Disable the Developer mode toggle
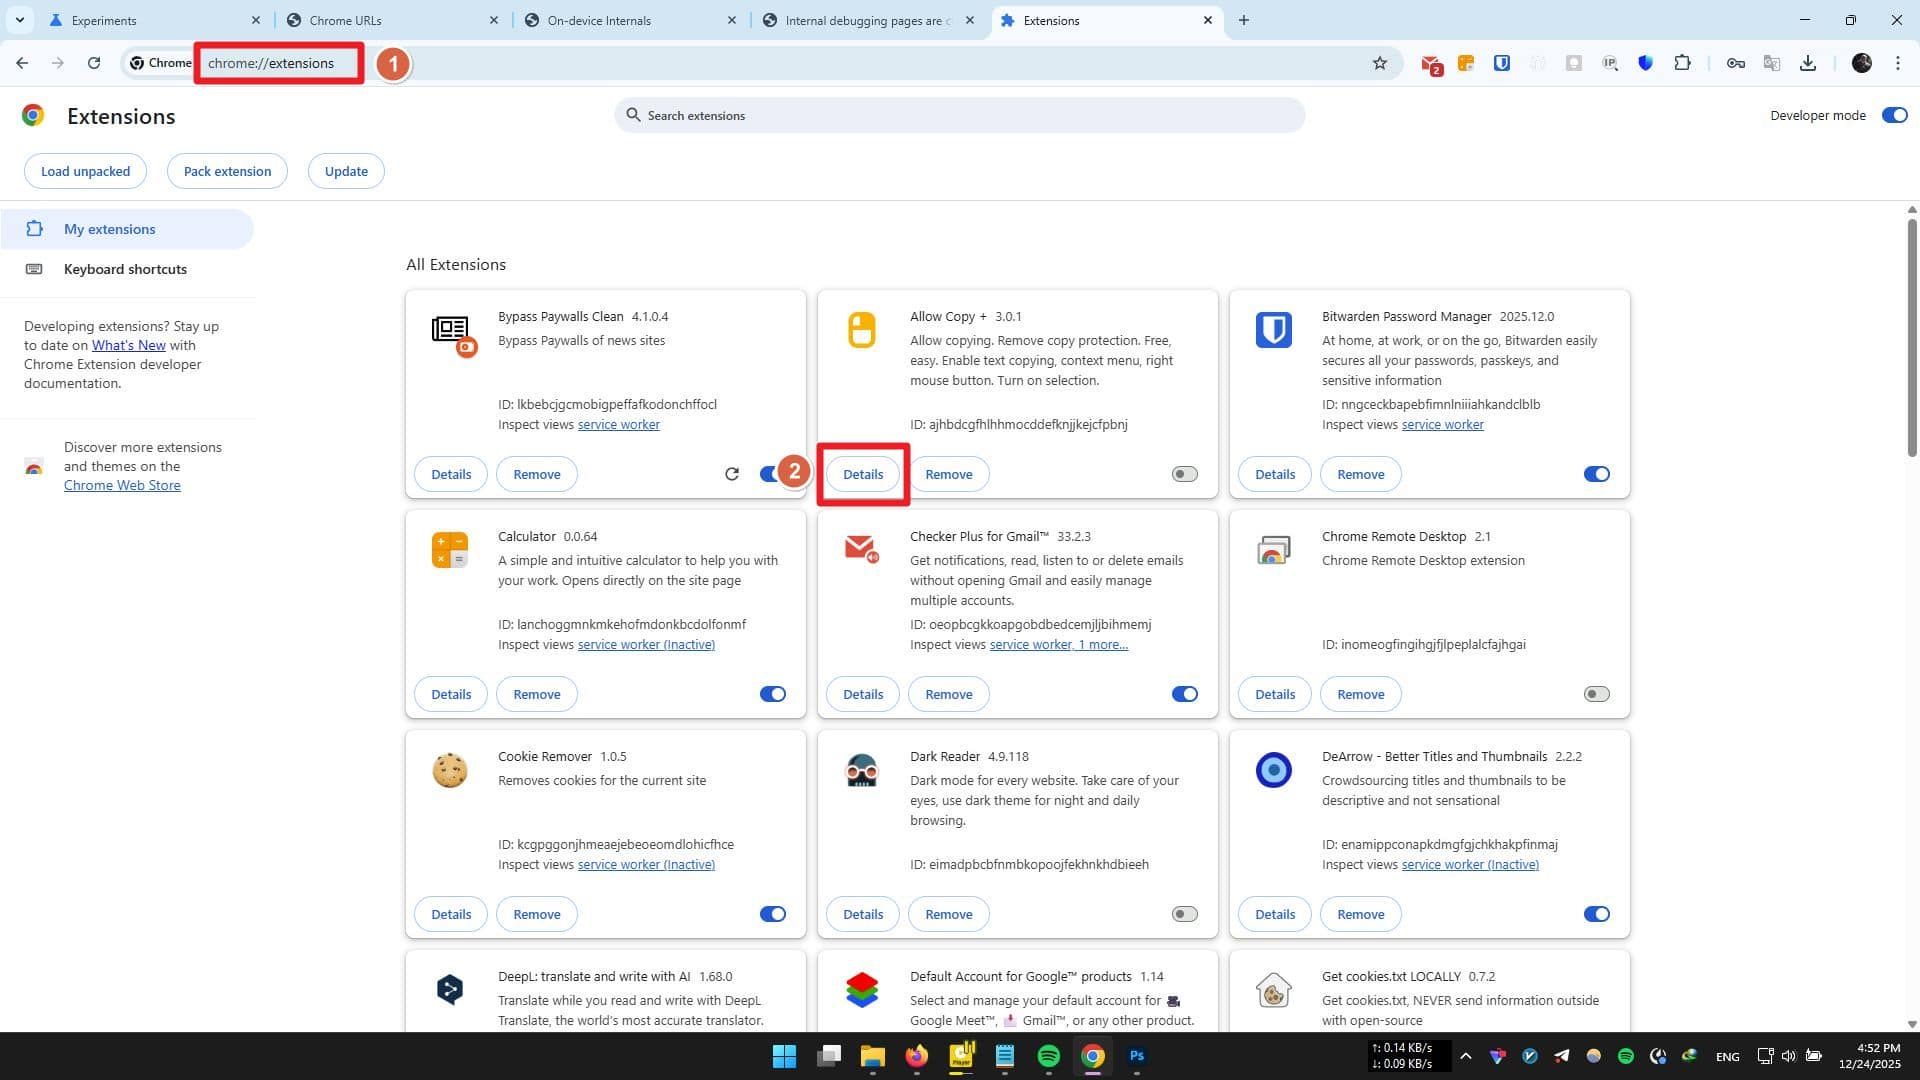 1893,115
